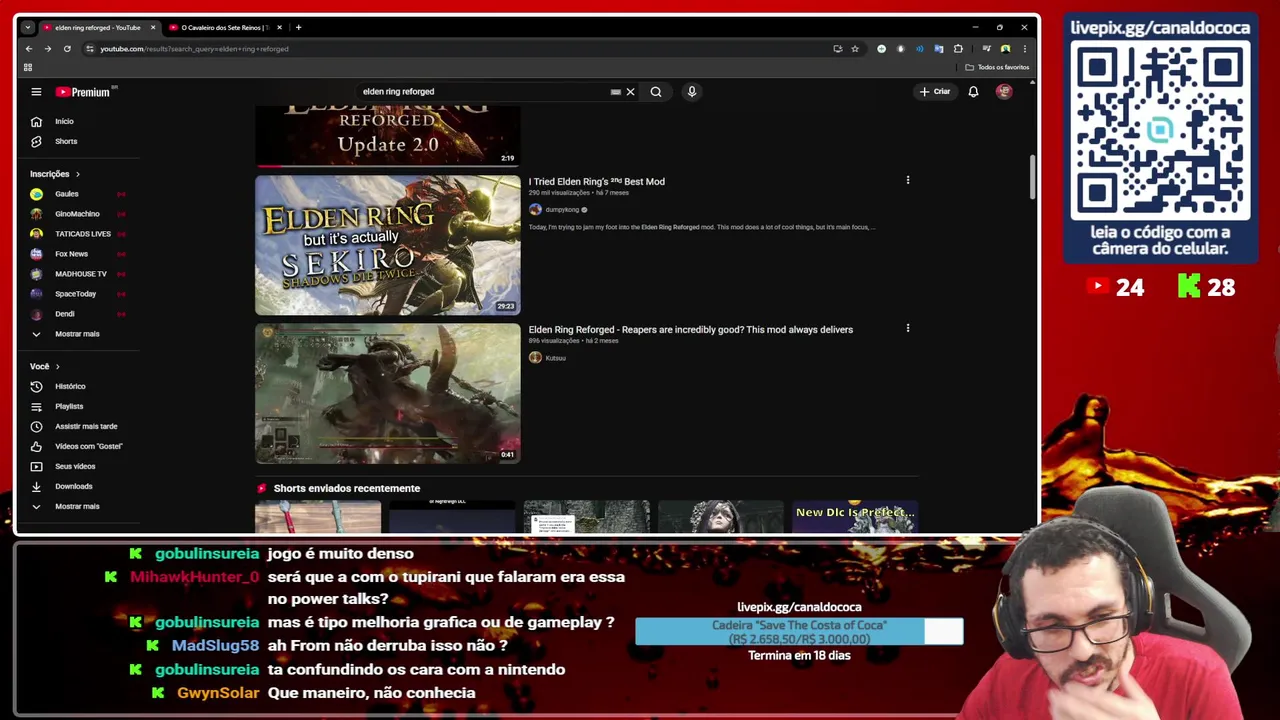Image resolution: width=1280 pixels, height=720 pixels.
Task: Open more options for "I Tried Elden Ring's Best Mod"
Action: point(908,181)
